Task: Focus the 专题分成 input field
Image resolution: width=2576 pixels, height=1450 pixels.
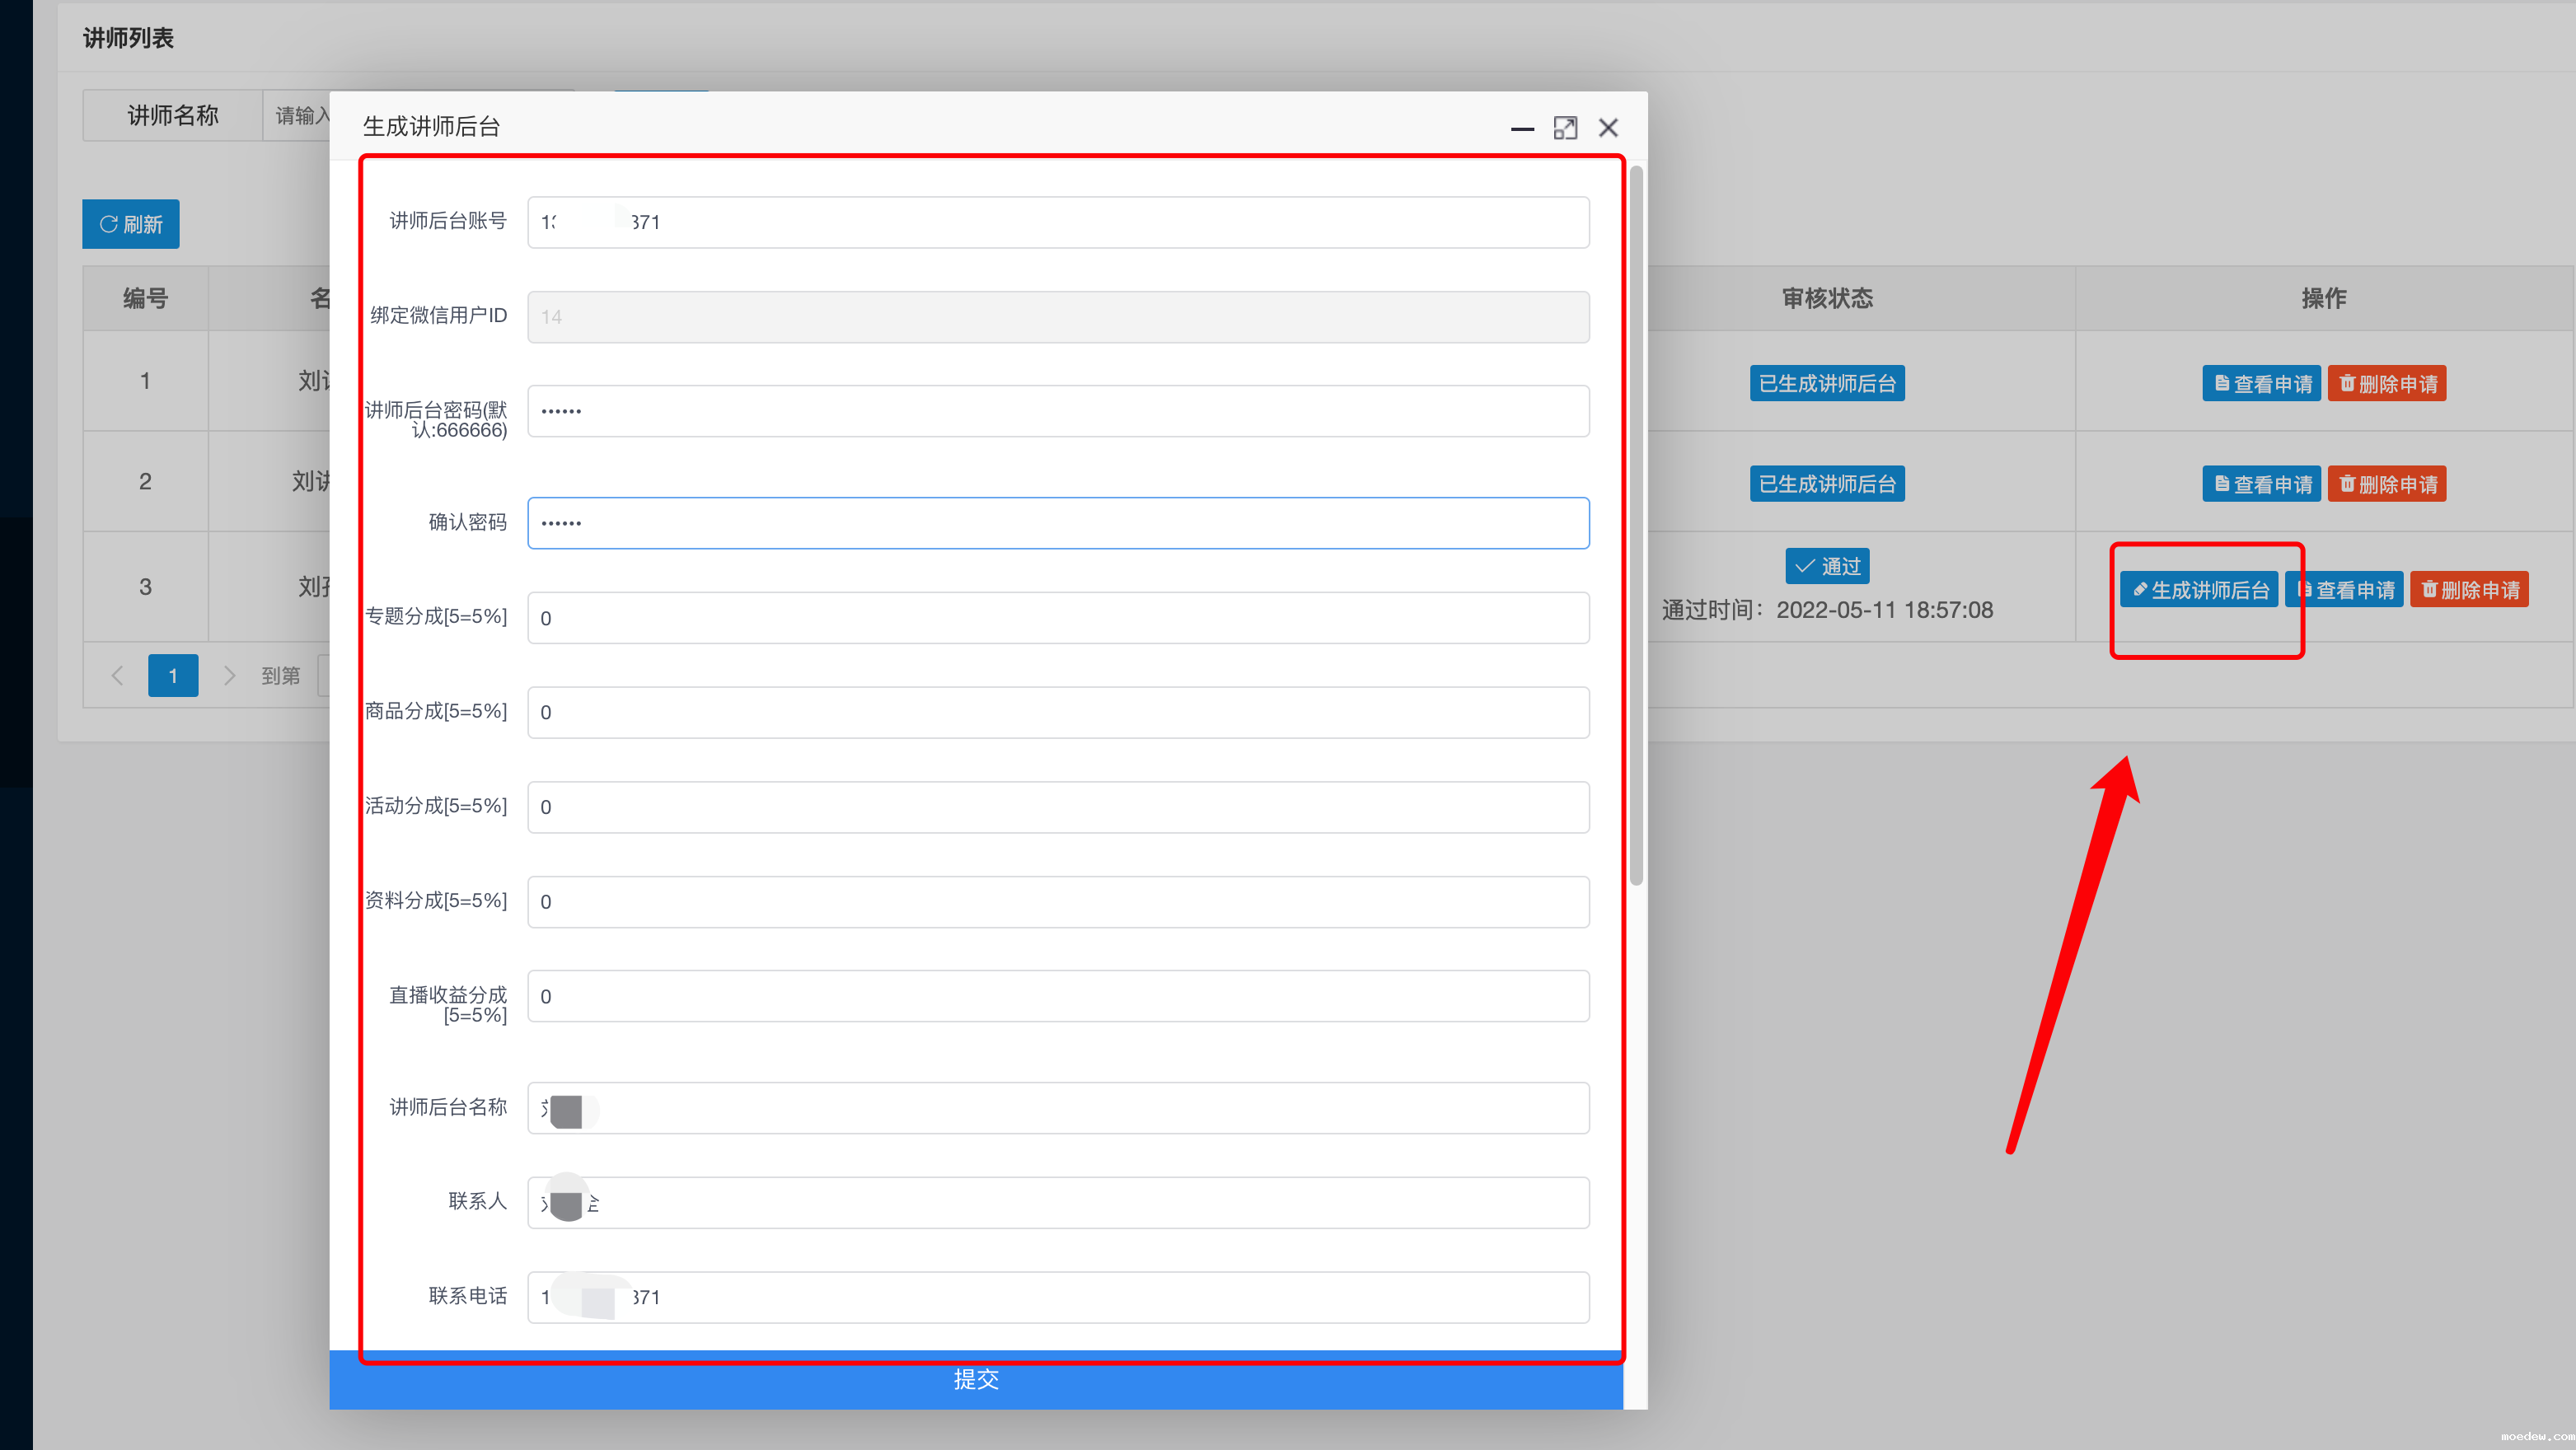Action: click(x=1058, y=618)
